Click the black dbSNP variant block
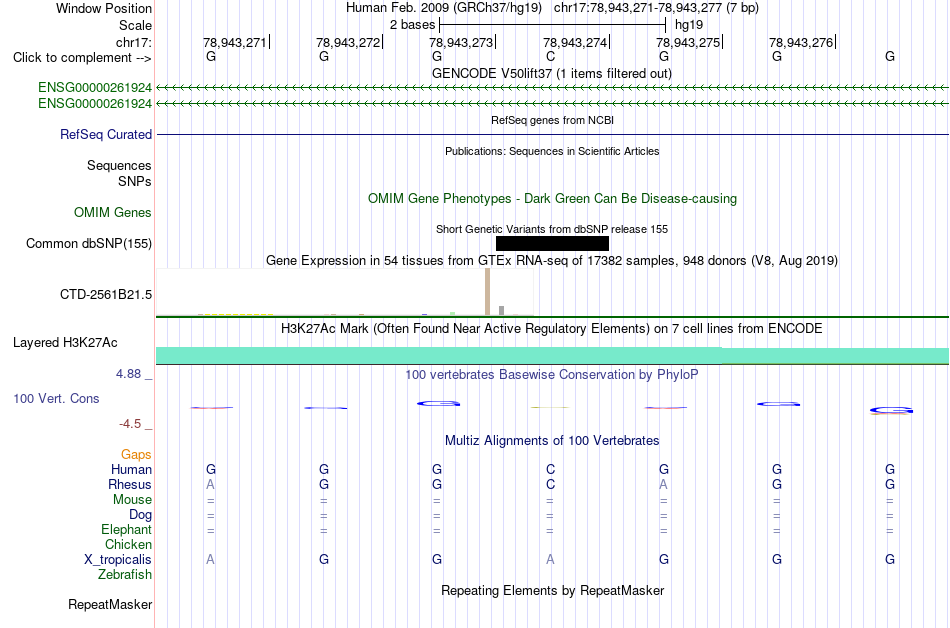The image size is (950, 628). pos(552,243)
